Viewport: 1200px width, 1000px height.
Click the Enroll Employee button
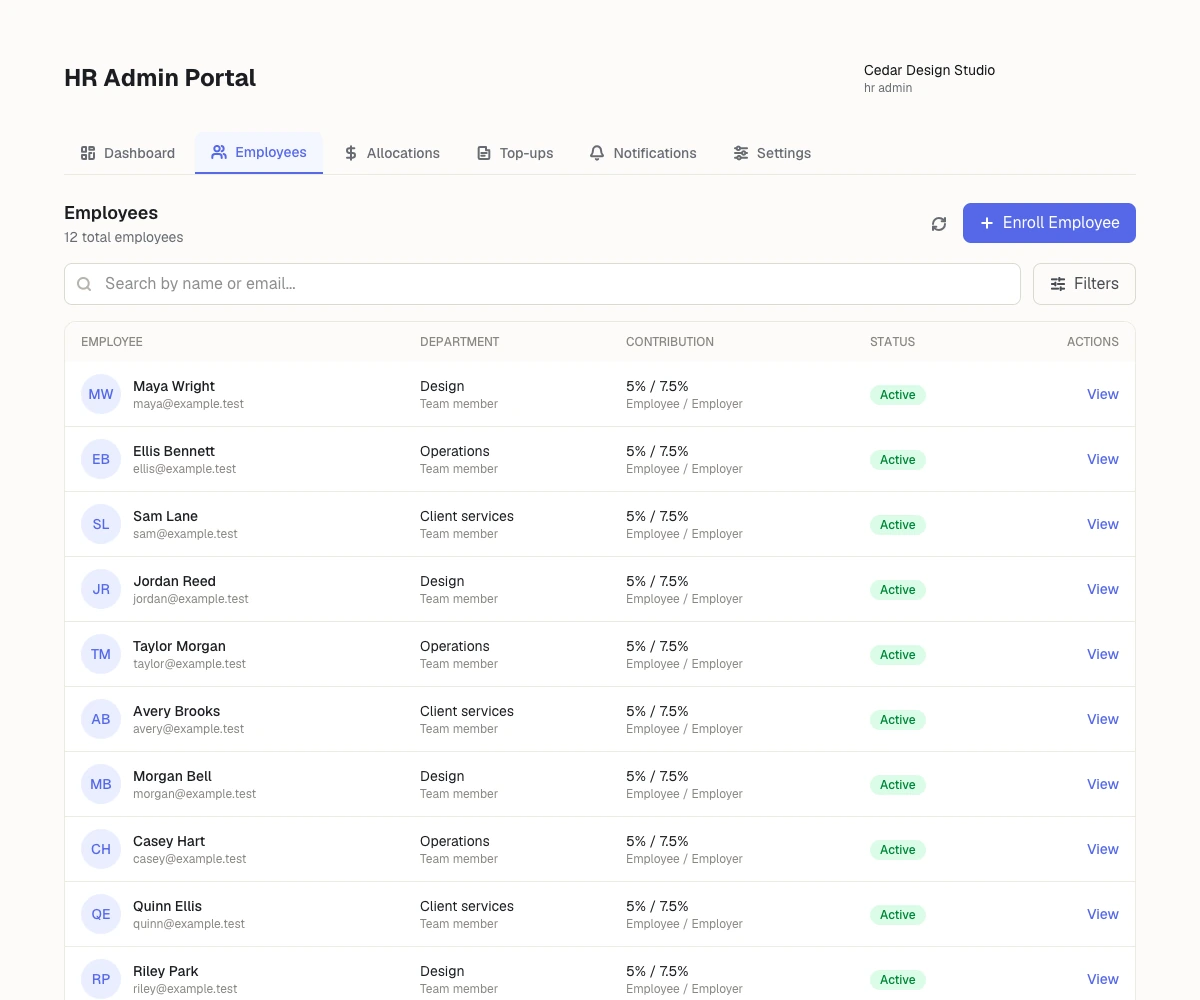click(x=1049, y=223)
